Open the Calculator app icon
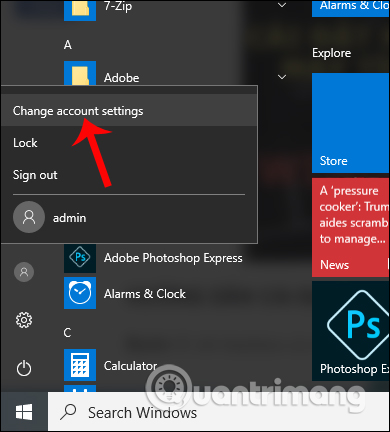Screen dimensions: 390x432 pos(80,365)
